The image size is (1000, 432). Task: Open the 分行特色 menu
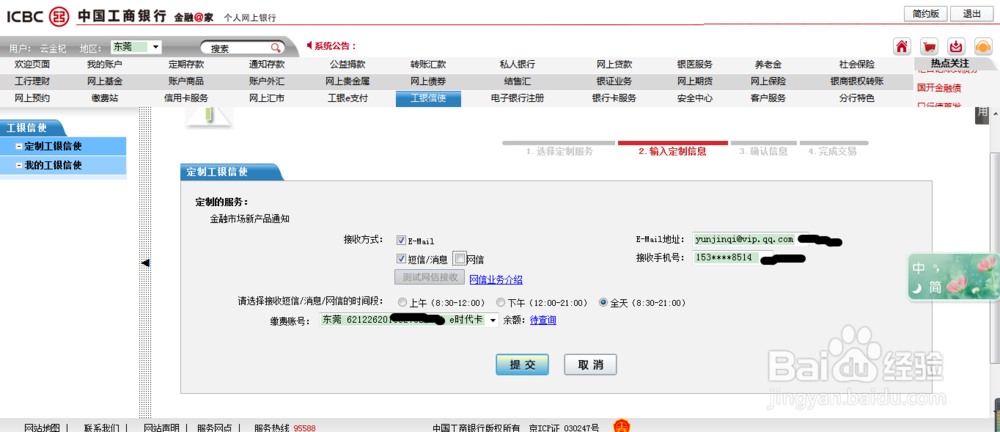(857, 98)
